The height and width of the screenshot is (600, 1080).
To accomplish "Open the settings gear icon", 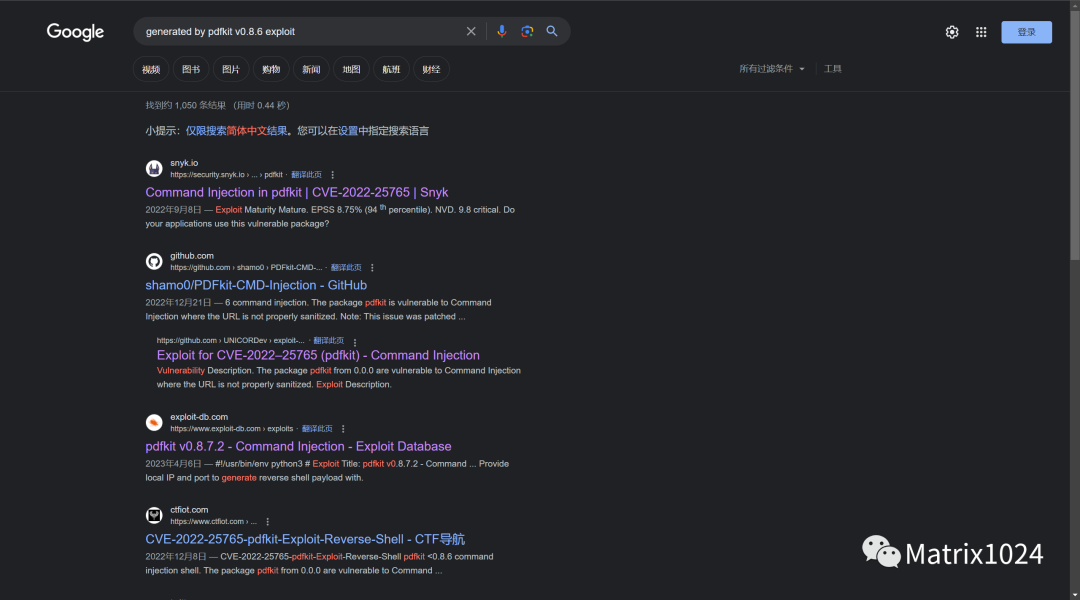I will (x=952, y=32).
